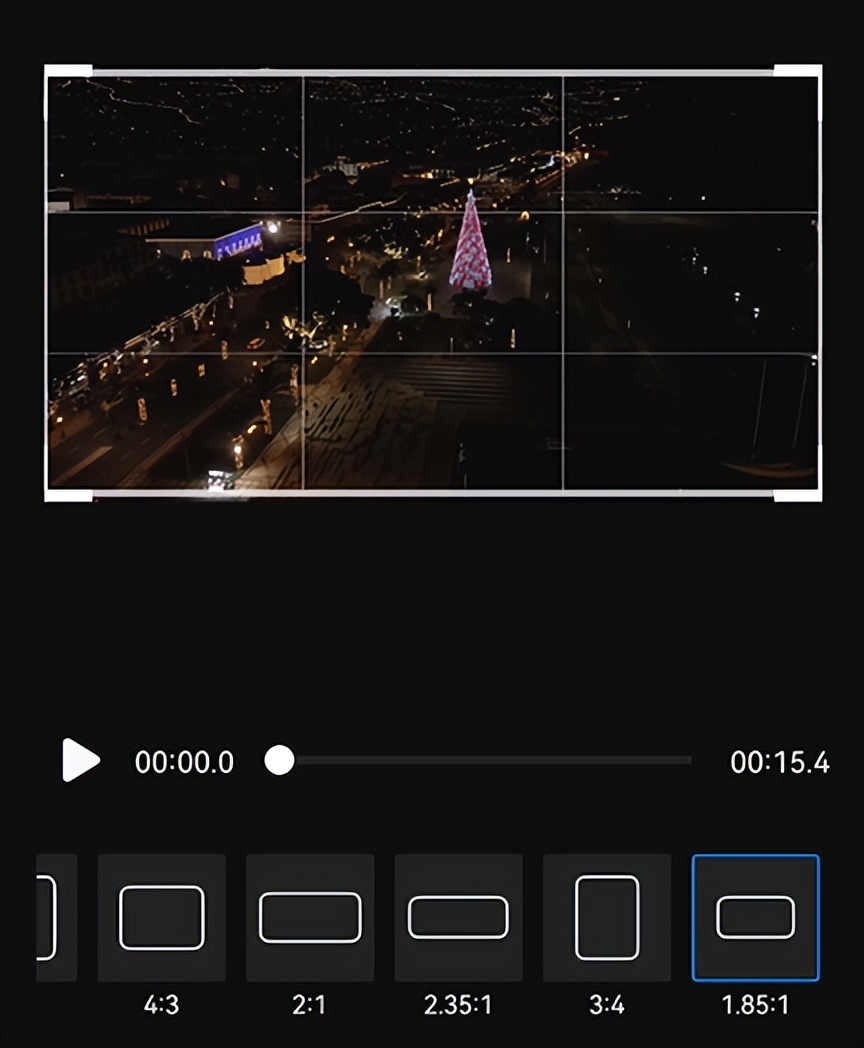
Task: Play the video clip
Action: pyautogui.click(x=81, y=760)
